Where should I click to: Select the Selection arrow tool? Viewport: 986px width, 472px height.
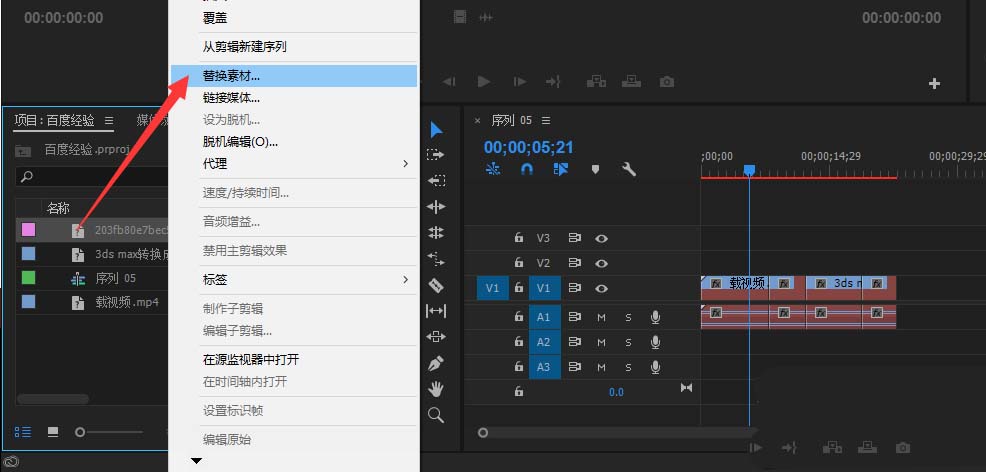coord(436,130)
